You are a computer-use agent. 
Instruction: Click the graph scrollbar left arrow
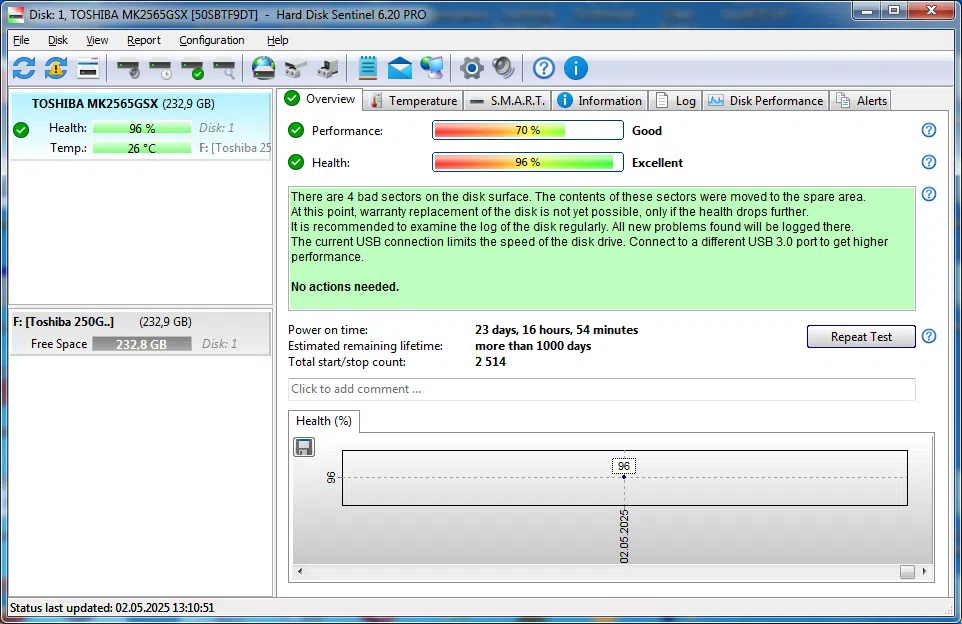pyautogui.click(x=300, y=571)
